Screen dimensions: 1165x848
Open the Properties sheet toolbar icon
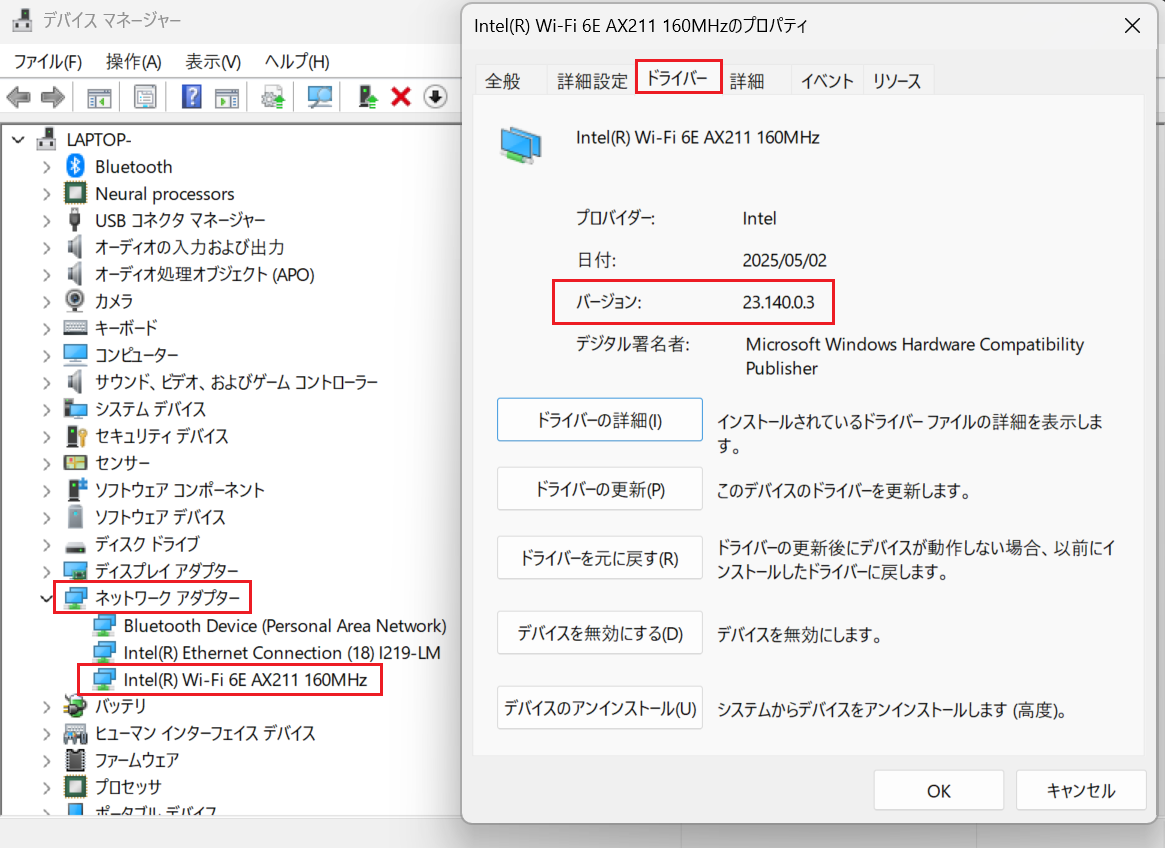145,97
